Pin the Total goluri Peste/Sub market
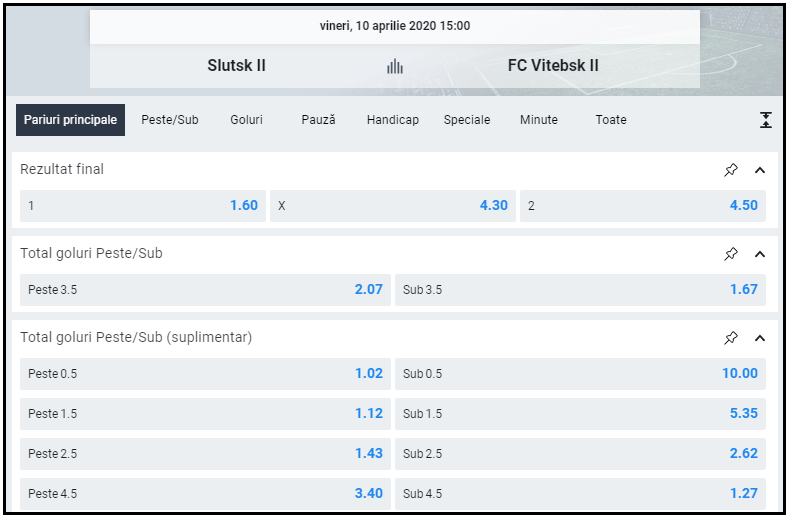 731,254
